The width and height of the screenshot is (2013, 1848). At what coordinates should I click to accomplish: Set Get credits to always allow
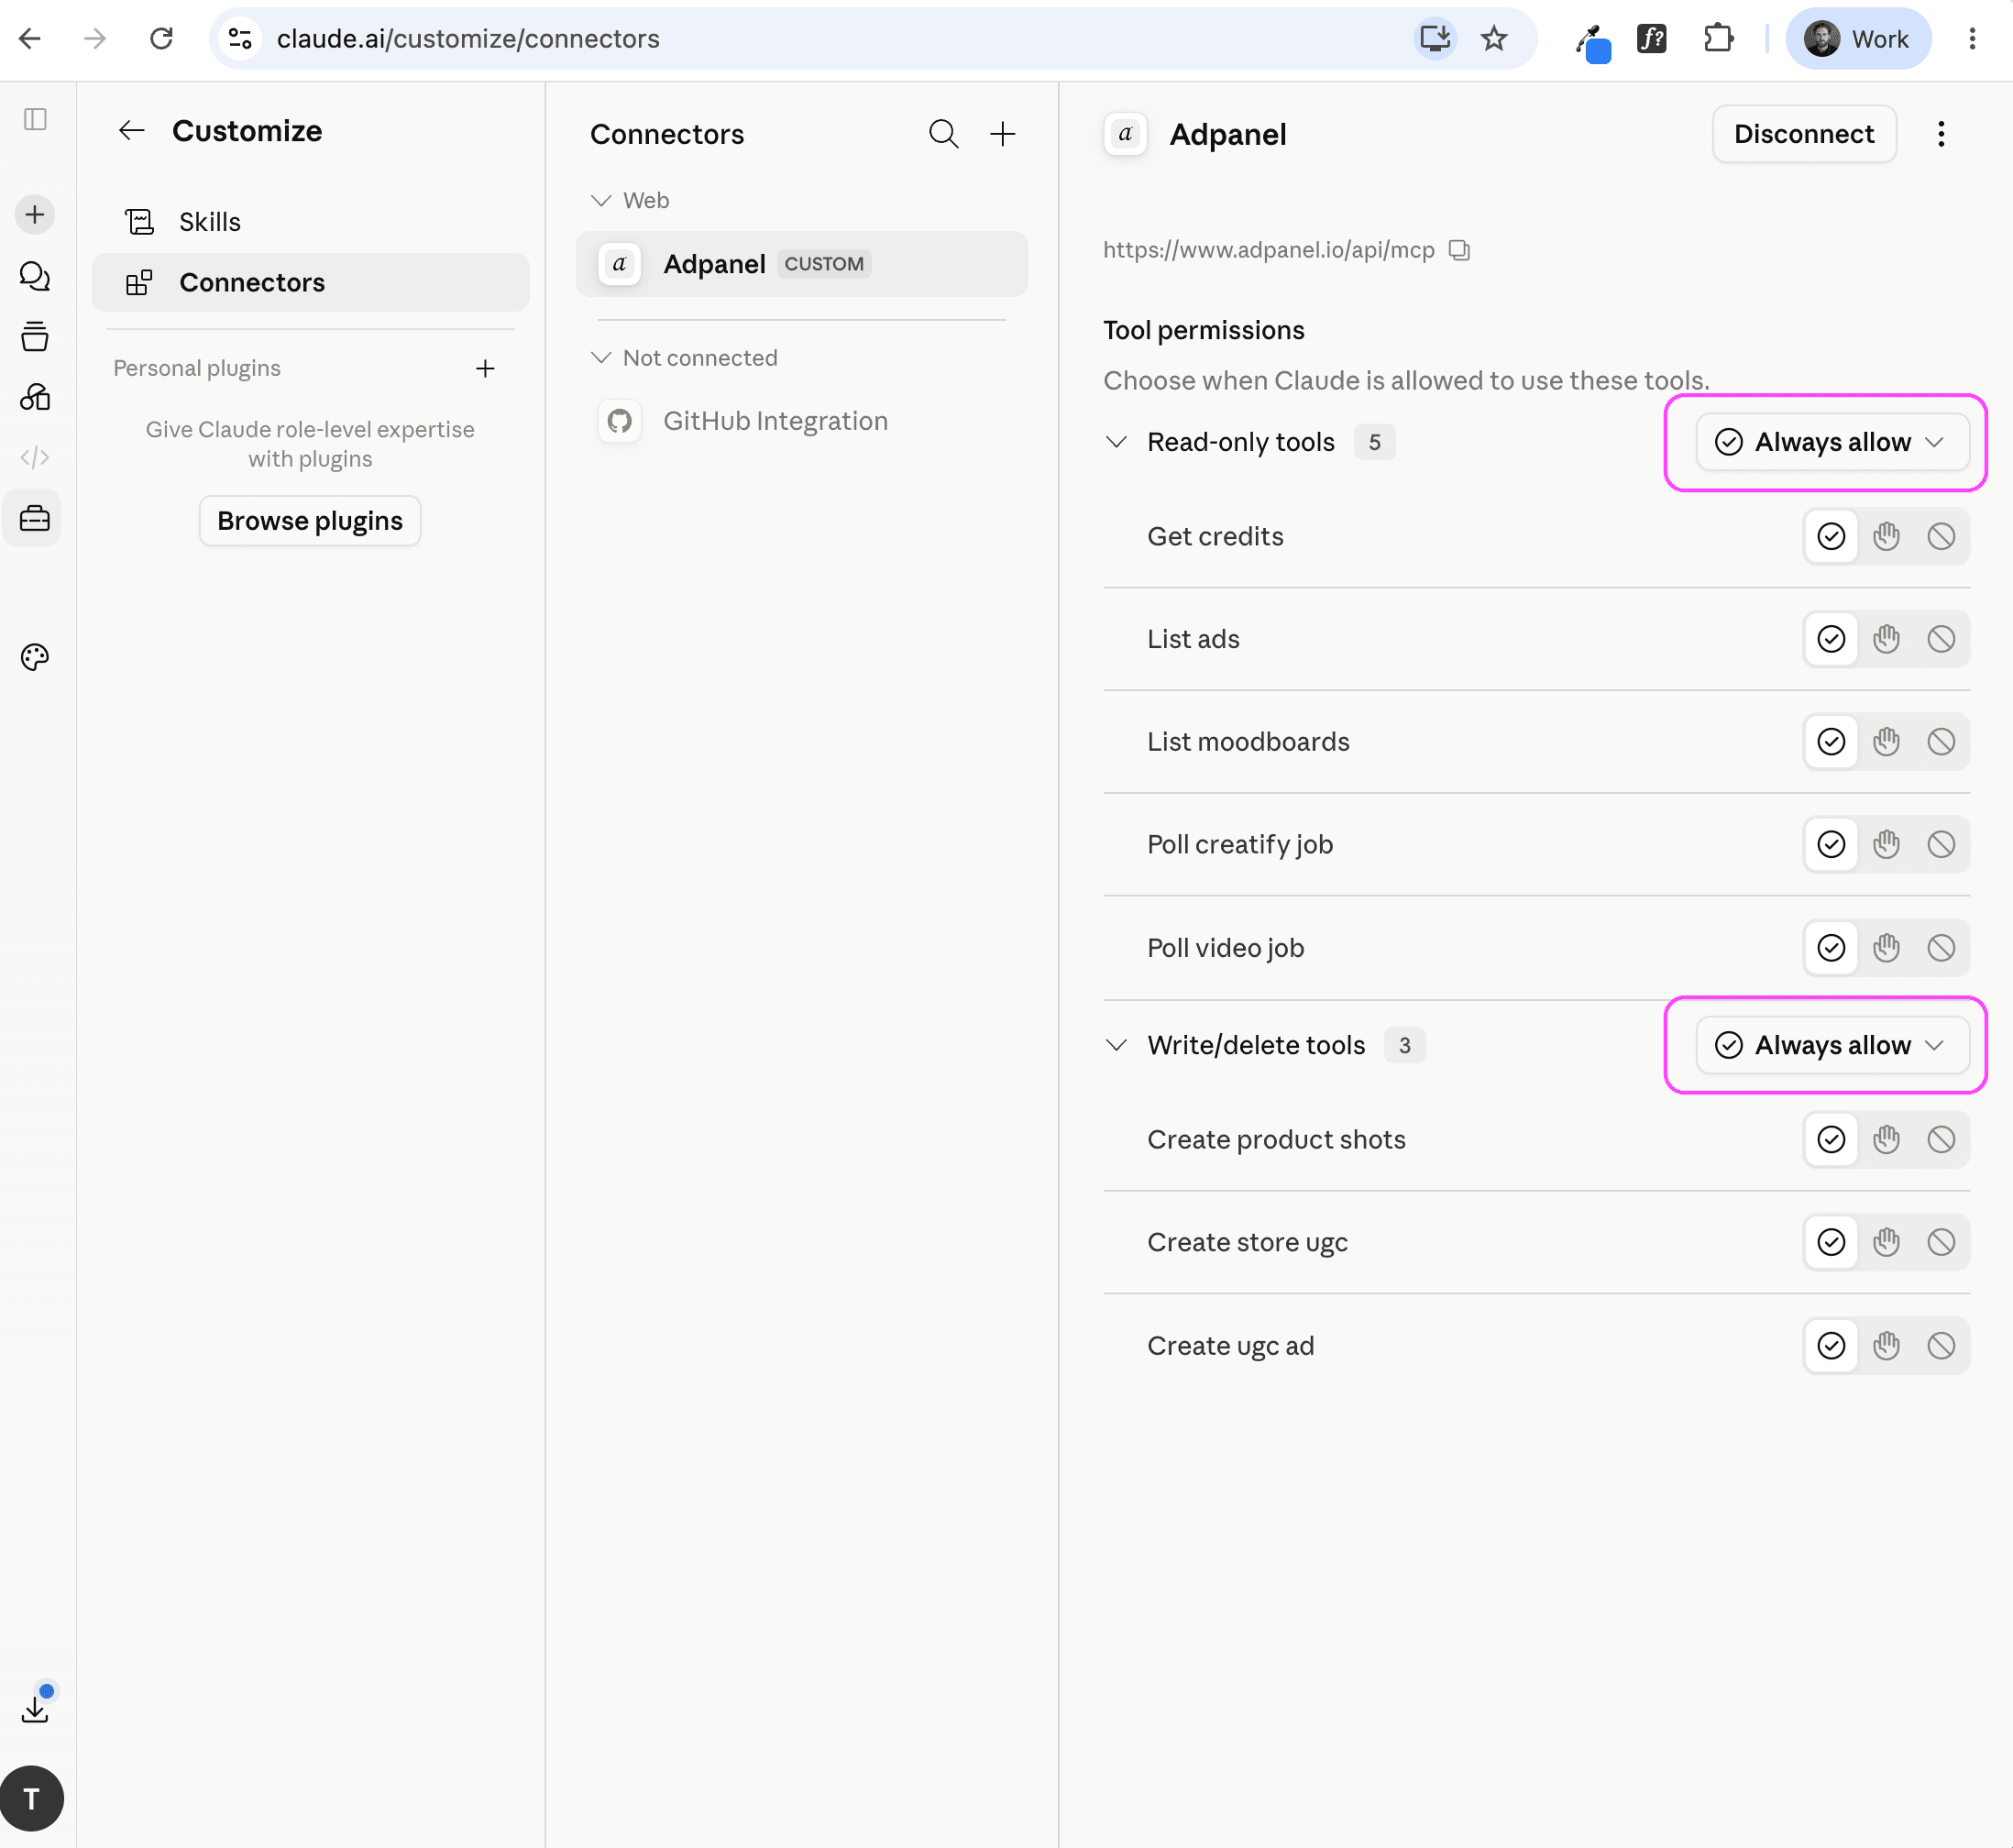click(1831, 537)
